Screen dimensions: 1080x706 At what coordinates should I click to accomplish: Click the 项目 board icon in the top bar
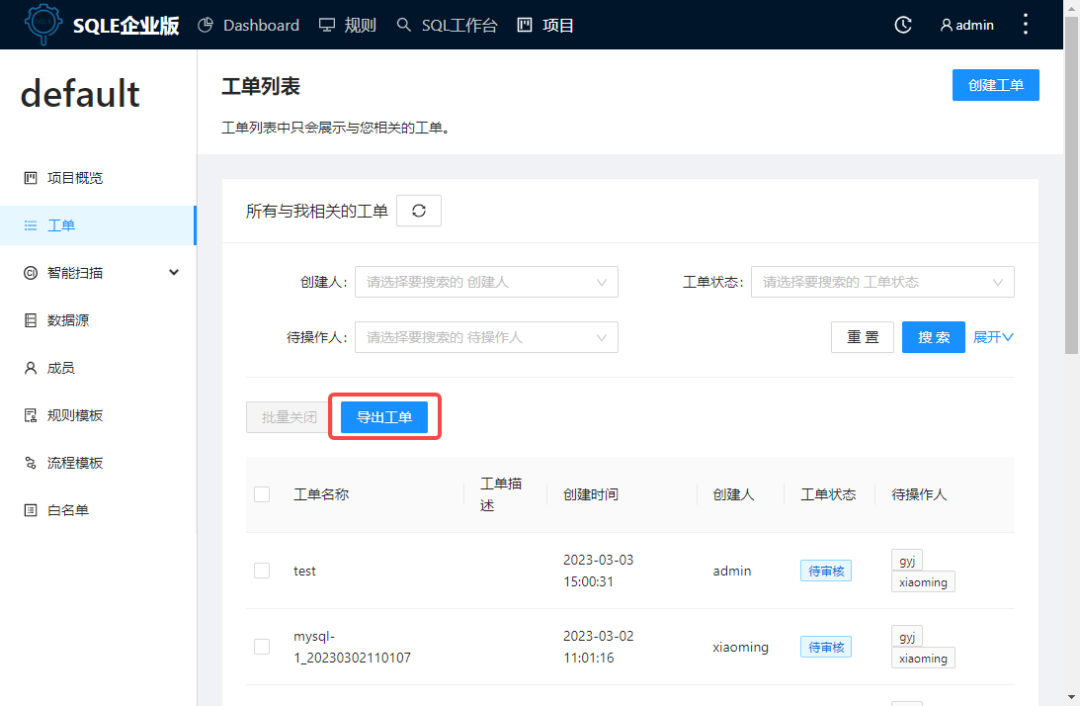coord(525,25)
